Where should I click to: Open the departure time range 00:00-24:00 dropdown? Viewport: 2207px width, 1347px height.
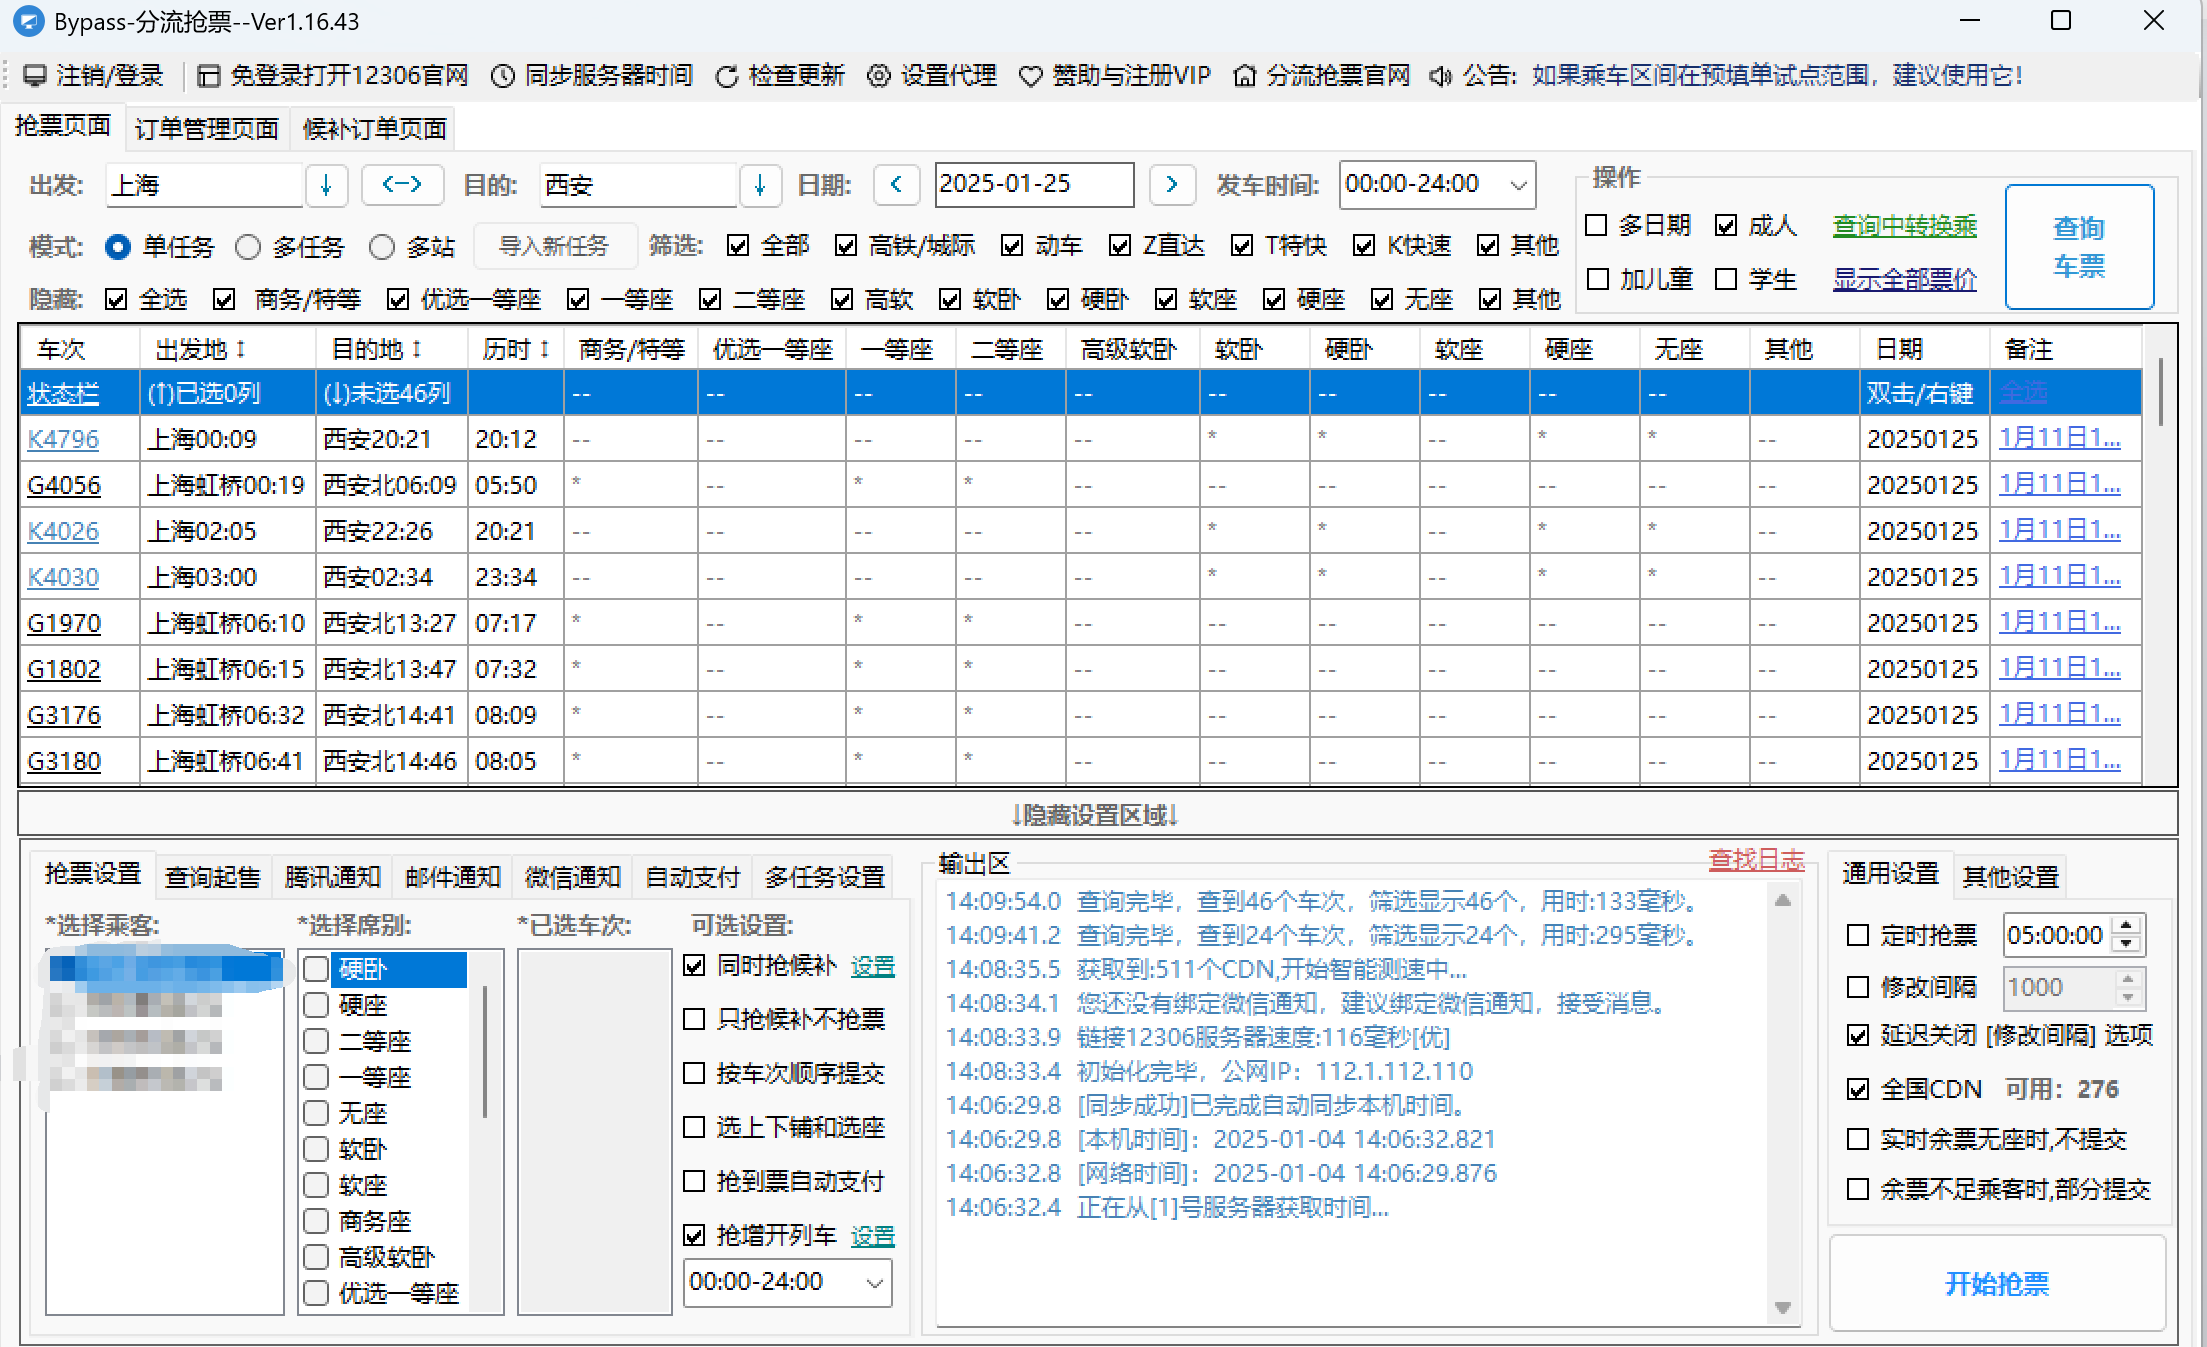click(x=1518, y=185)
